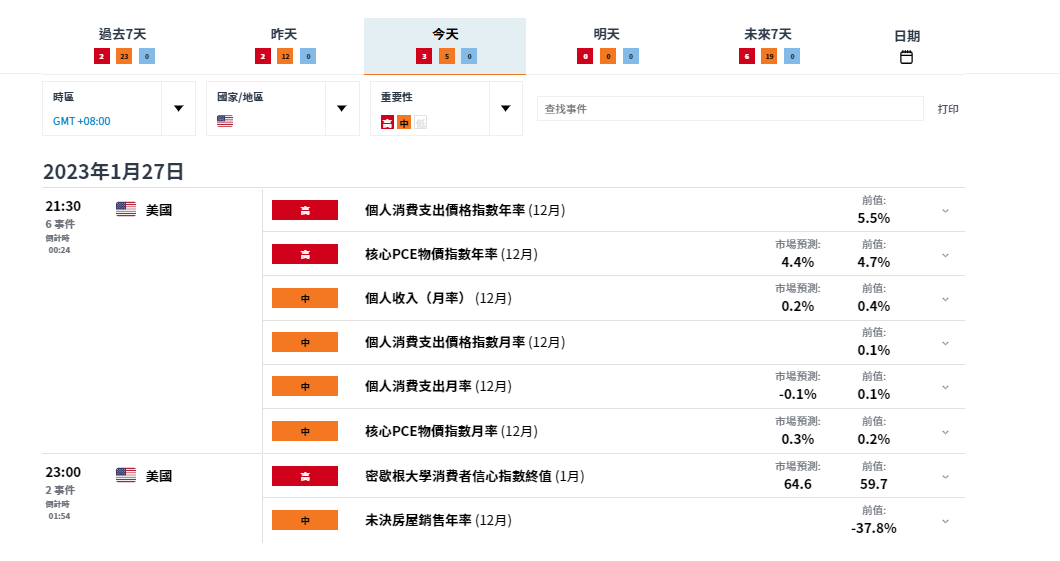The image size is (1060, 561).
Task: Toggle medium importance filter (中)
Action: click(404, 122)
